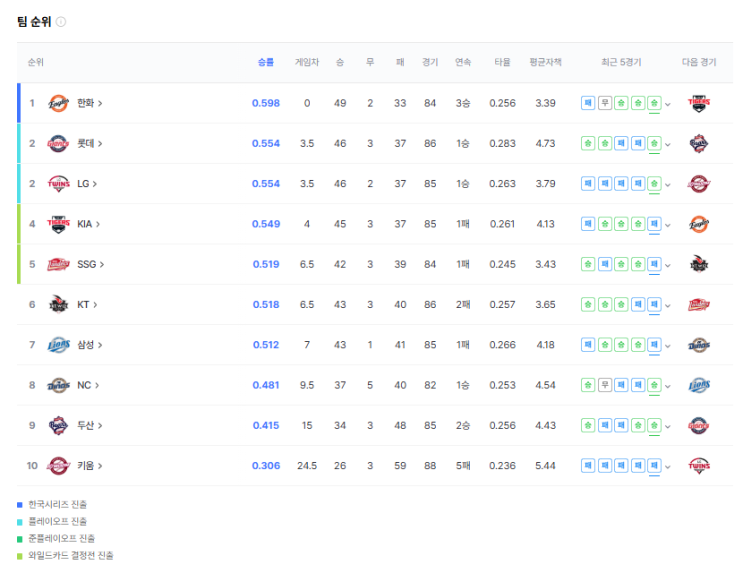Click the 삼성 Lions team logo in the 순위 column
This screenshot has height=573, width=743.
[x=58, y=345]
